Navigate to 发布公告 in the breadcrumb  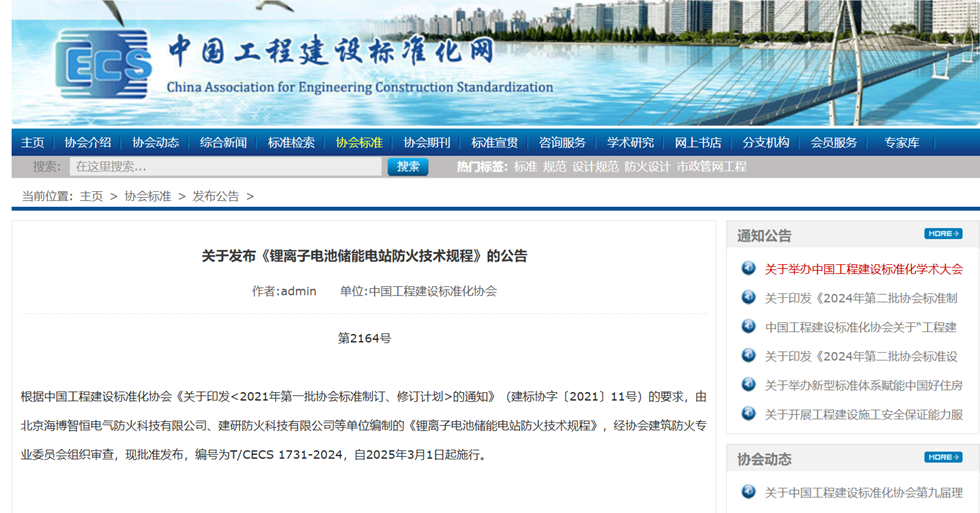(216, 196)
